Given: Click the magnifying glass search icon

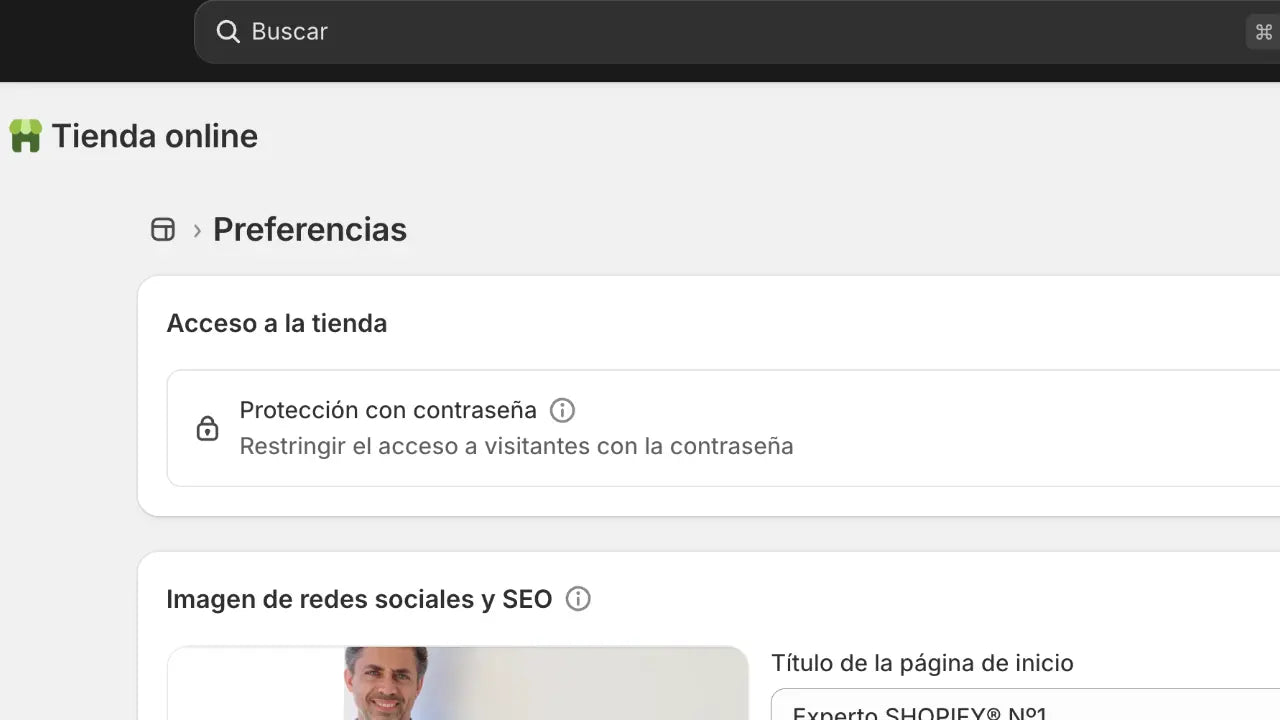Looking at the screenshot, I should (x=227, y=31).
